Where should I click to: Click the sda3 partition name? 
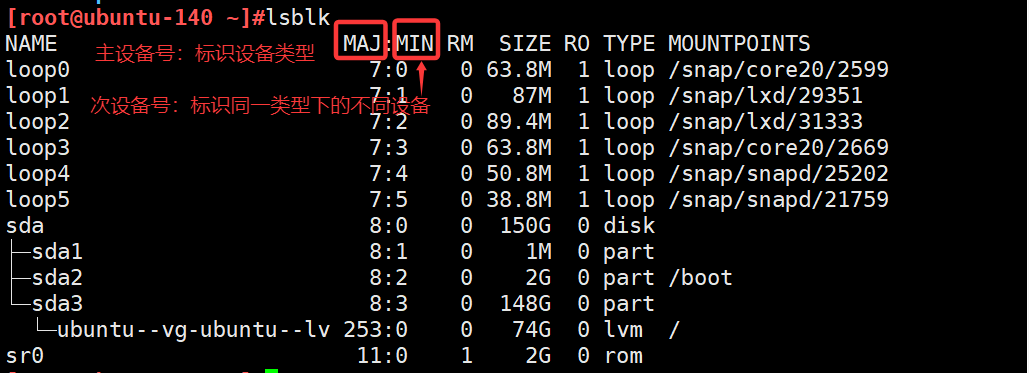point(57,303)
